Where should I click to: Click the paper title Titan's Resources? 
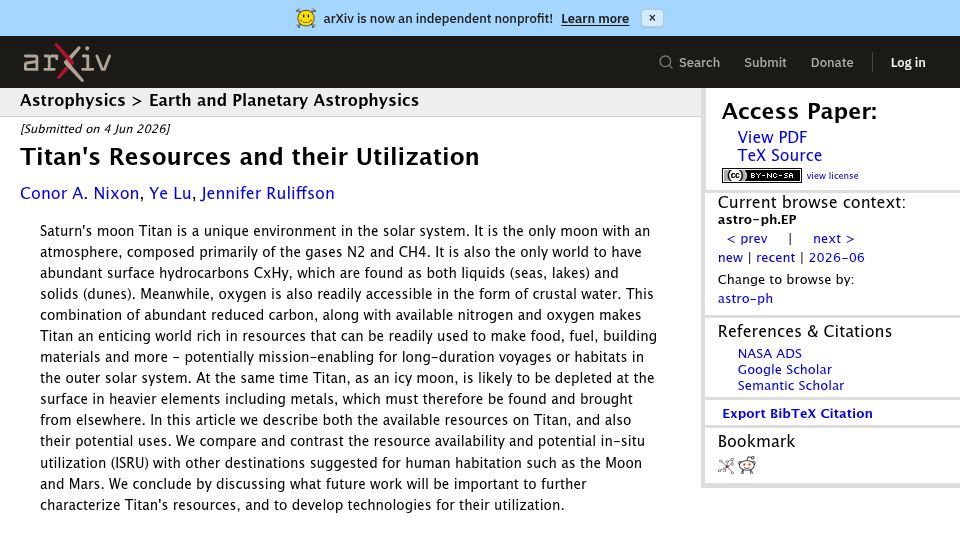[249, 157]
